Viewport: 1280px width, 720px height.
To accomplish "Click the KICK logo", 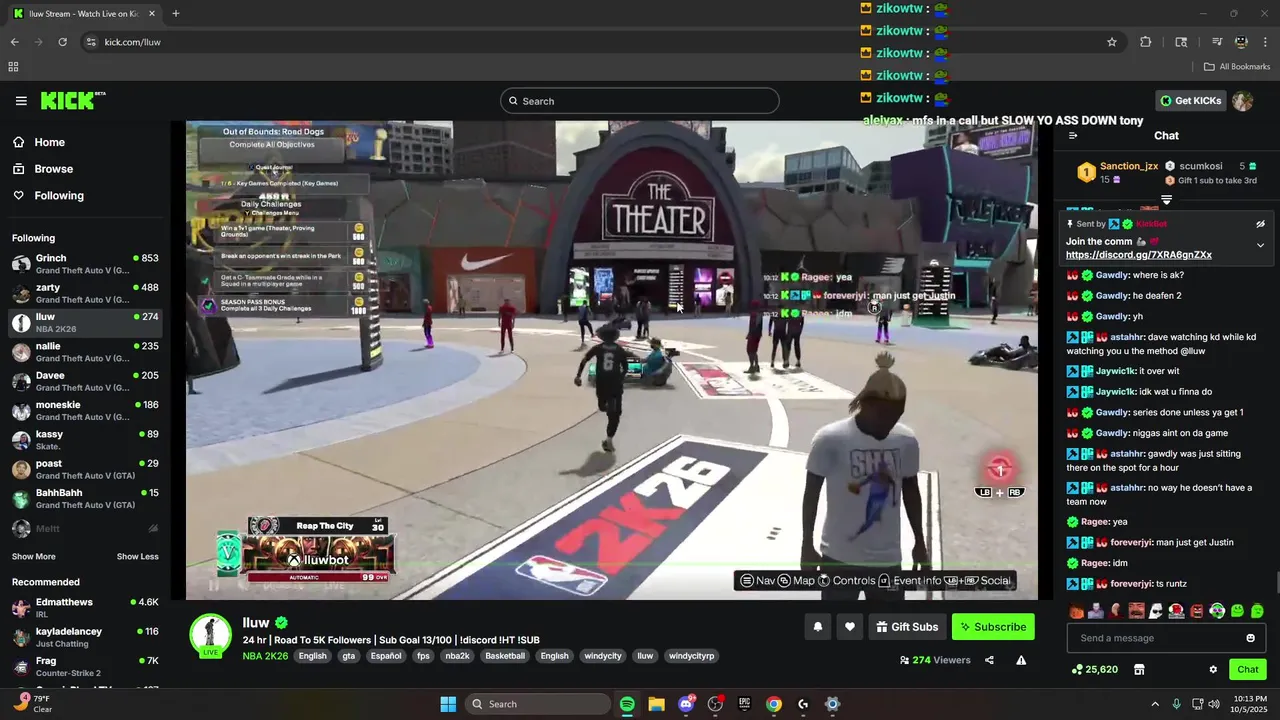I will click(x=72, y=101).
